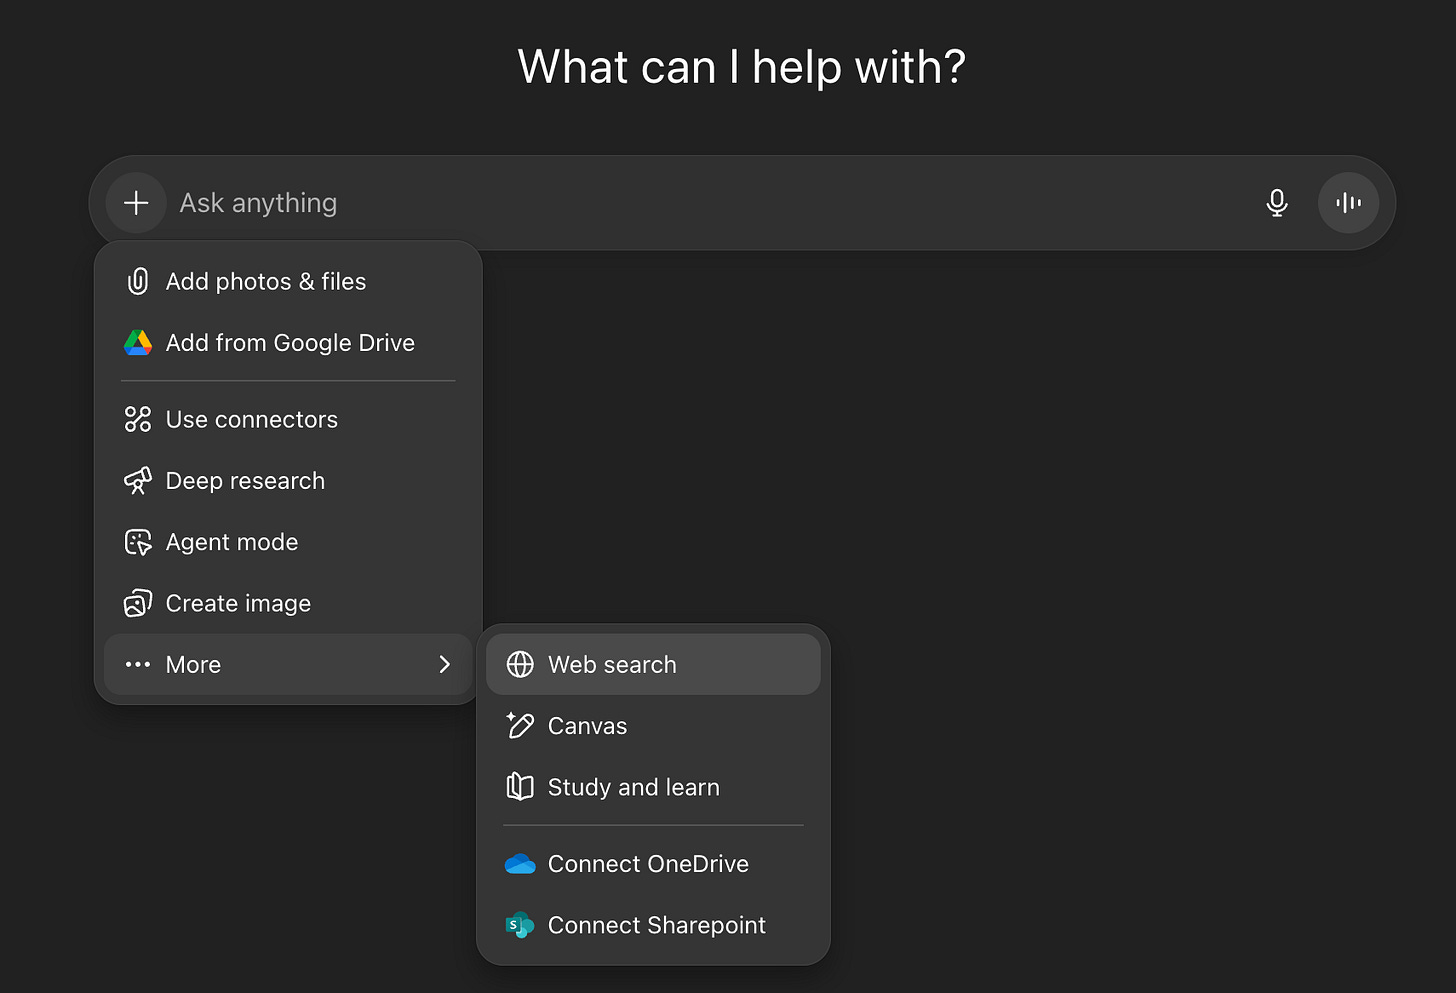Click the "What can I help with?" heading

pyautogui.click(x=741, y=68)
